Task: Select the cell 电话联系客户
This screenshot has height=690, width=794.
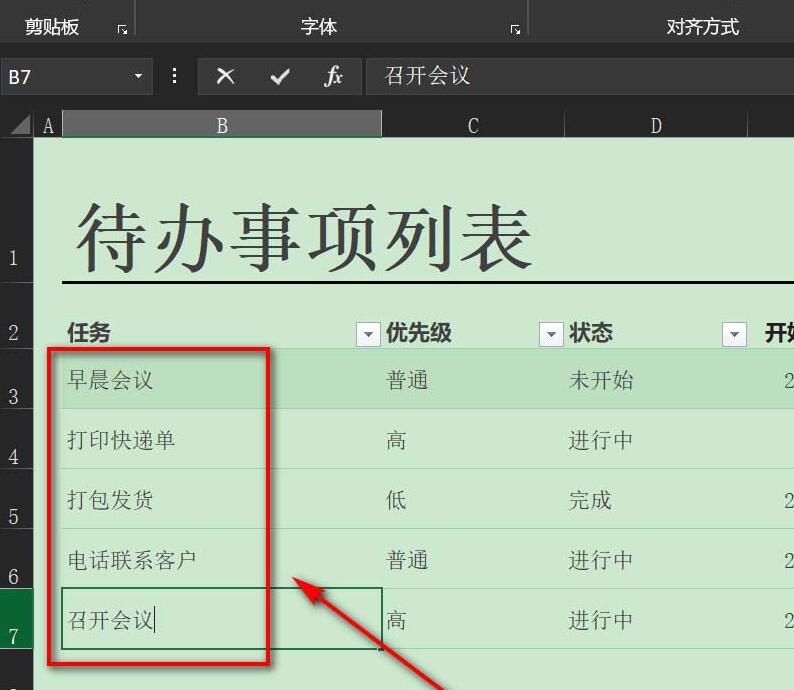Action: 222,559
